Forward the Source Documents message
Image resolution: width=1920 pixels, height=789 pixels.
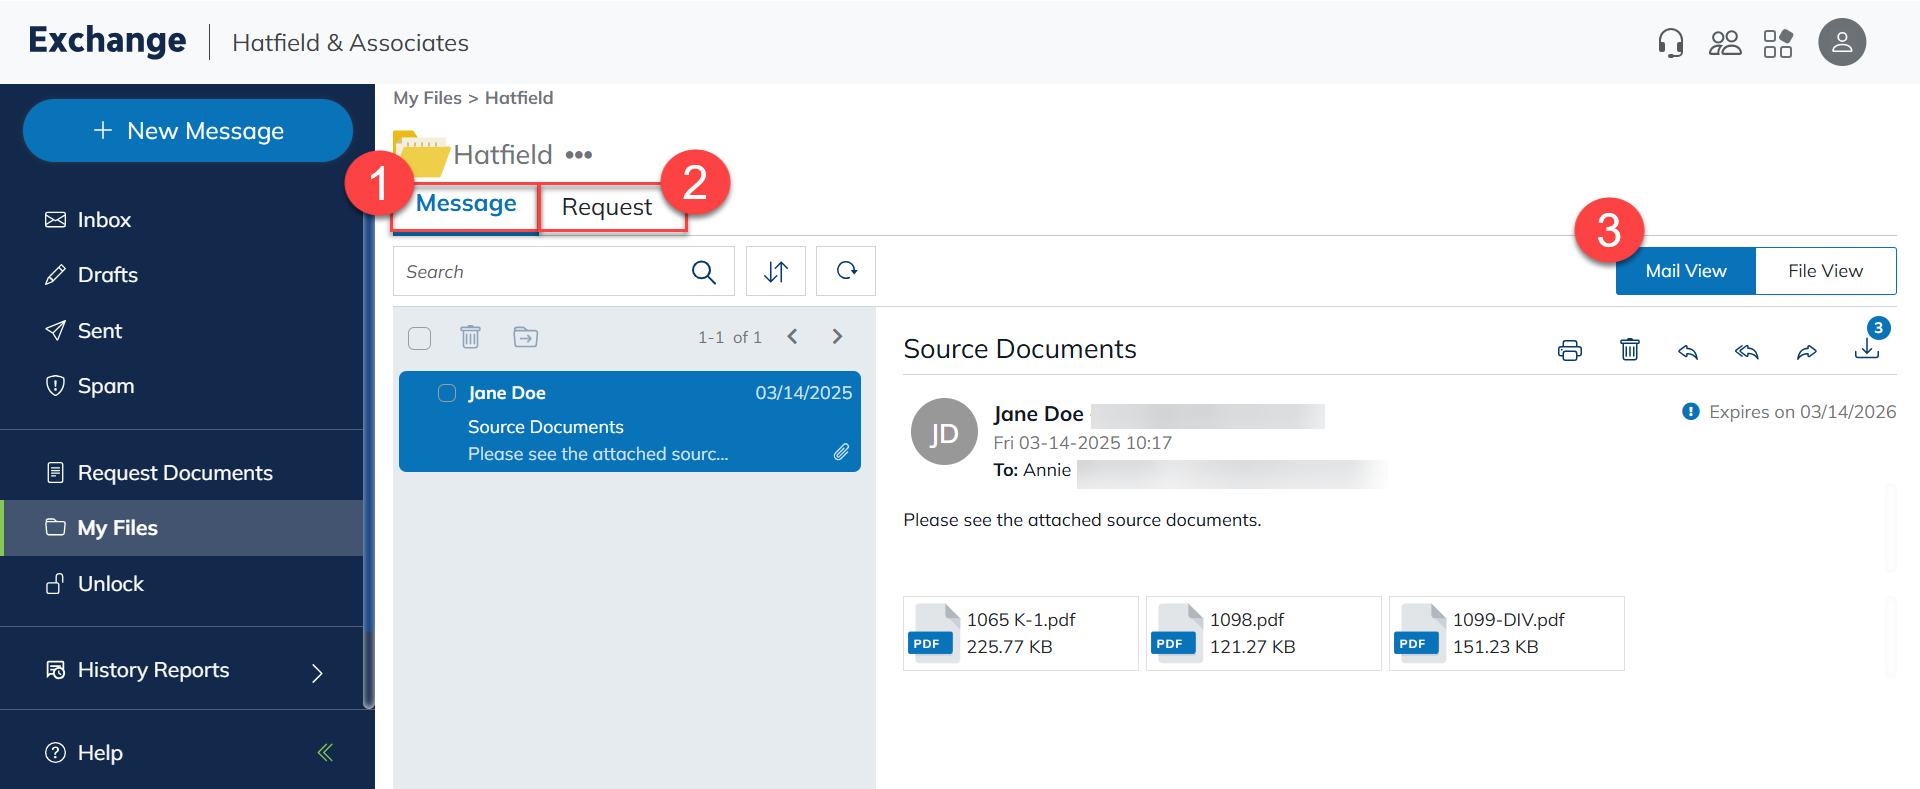1806,351
